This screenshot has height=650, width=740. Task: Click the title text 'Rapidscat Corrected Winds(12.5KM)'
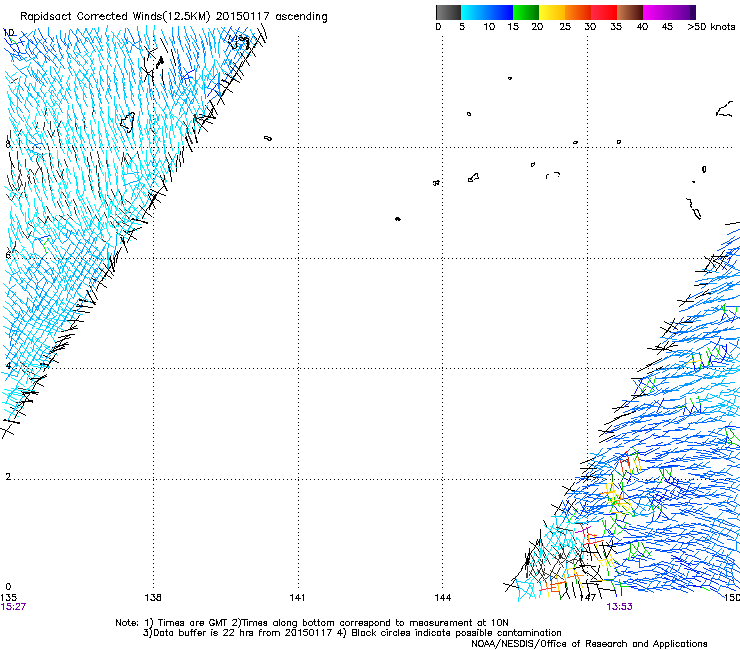click(115, 17)
